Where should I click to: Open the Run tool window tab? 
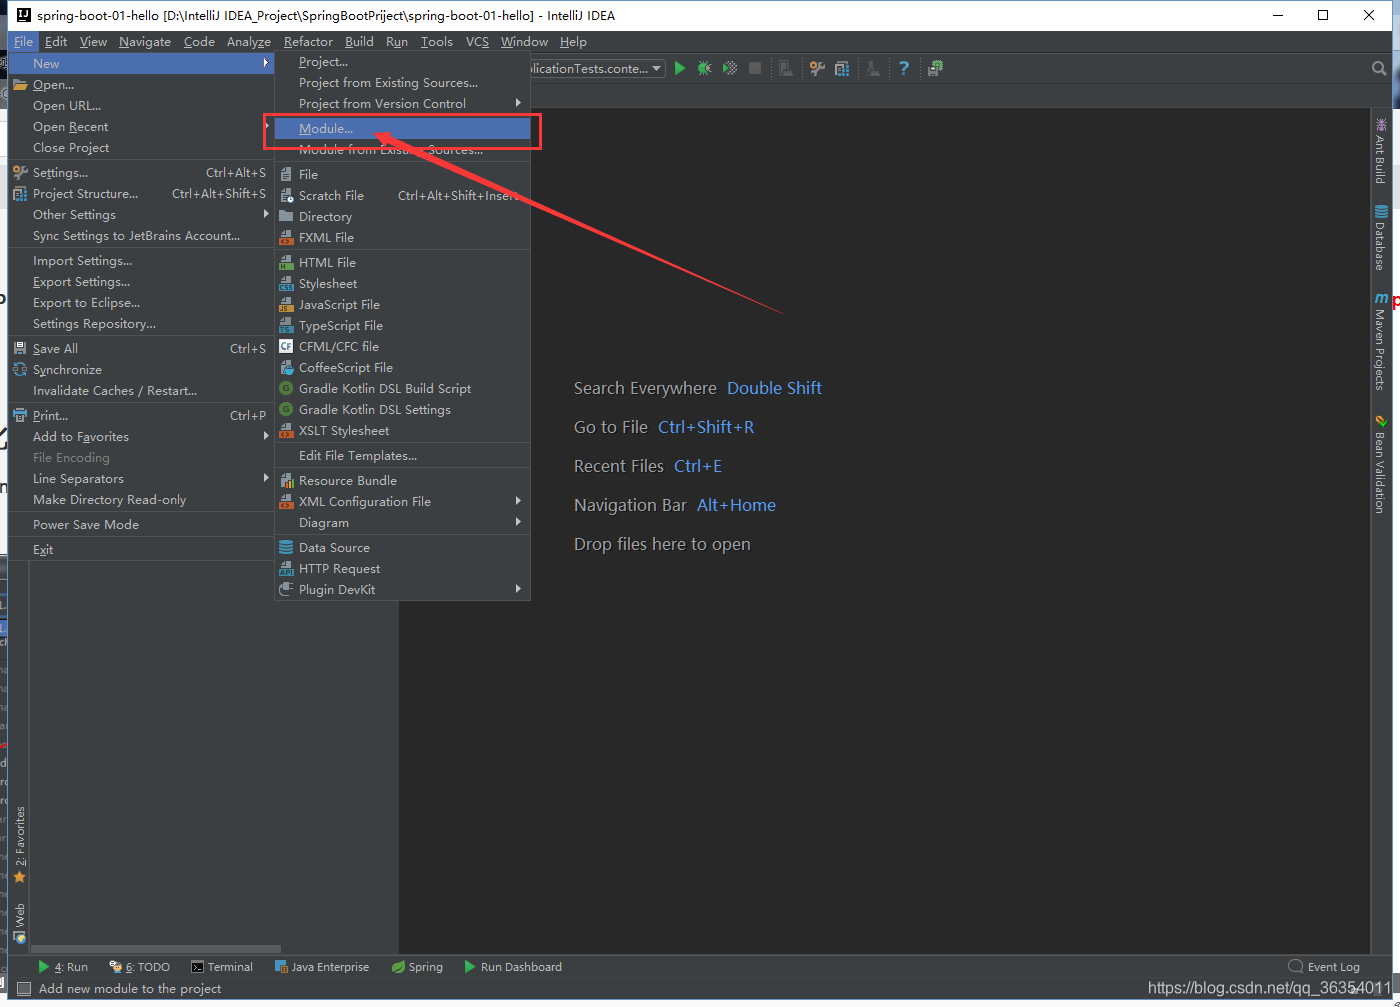pos(63,967)
